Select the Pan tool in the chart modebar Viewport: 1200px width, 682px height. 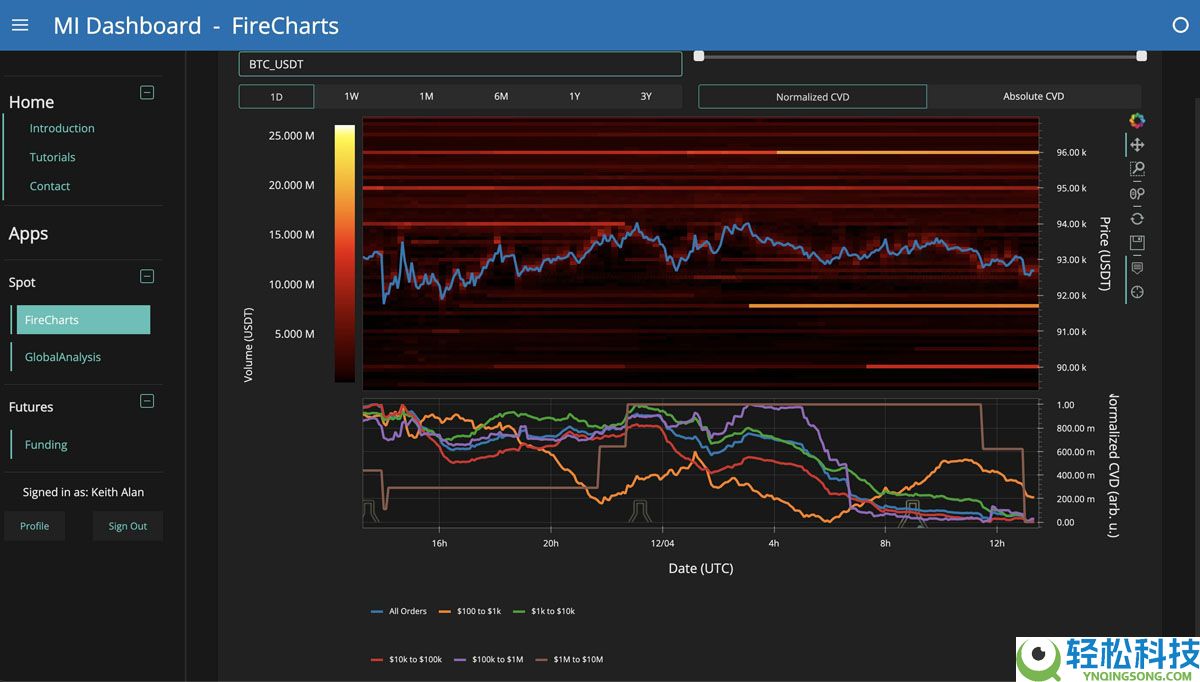[x=1137, y=144]
